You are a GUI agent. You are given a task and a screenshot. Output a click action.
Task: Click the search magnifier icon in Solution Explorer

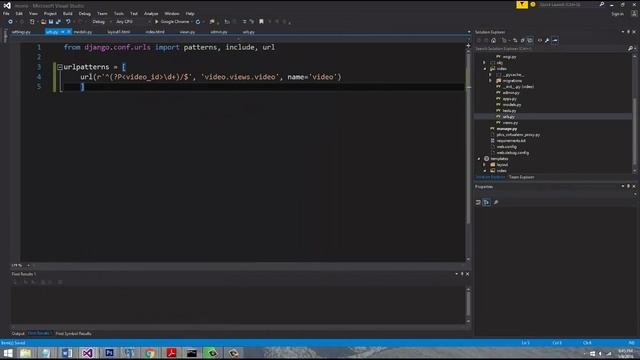[630, 49]
